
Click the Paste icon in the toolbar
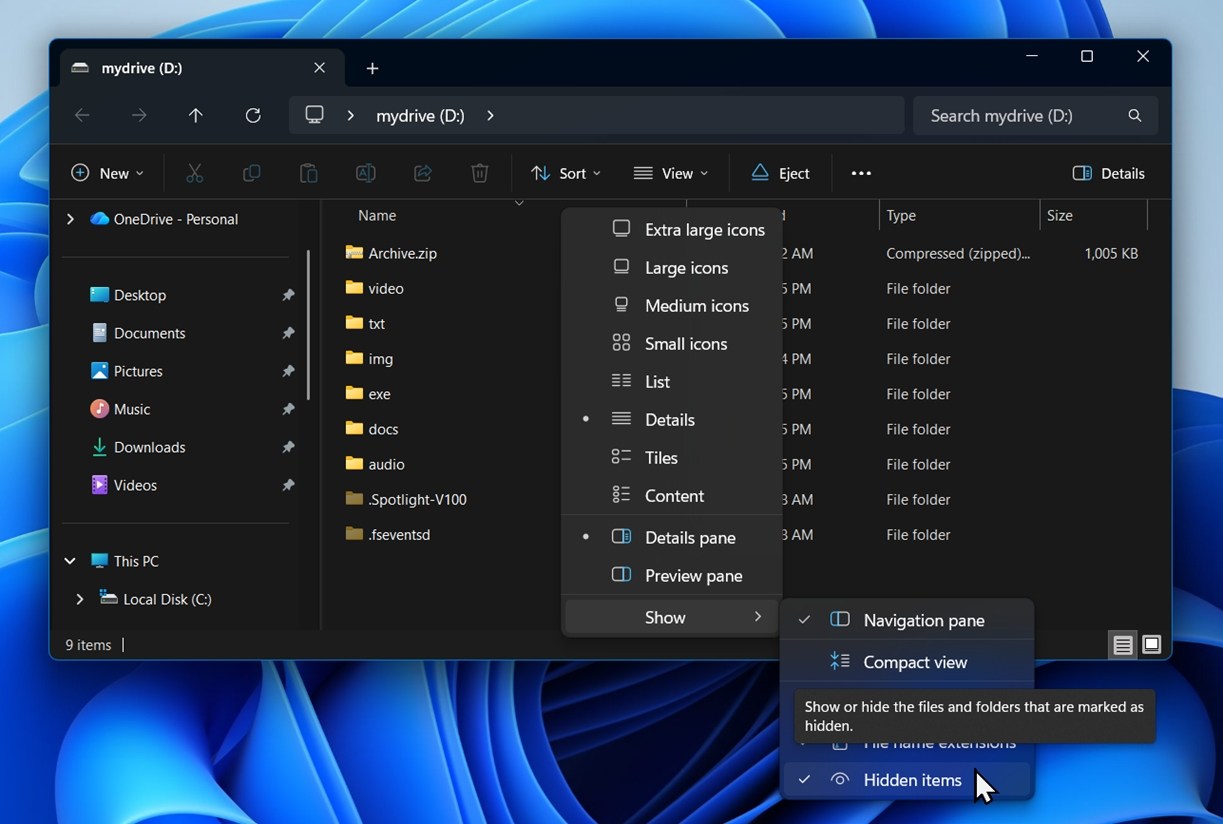(308, 172)
